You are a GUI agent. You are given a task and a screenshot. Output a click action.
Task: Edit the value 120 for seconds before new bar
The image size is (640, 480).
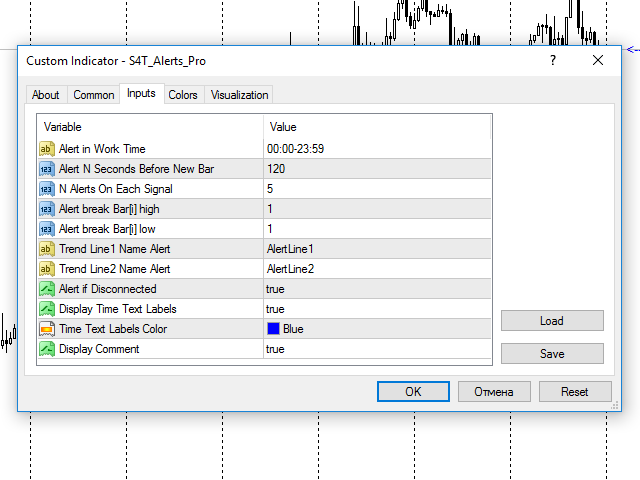click(x=377, y=169)
